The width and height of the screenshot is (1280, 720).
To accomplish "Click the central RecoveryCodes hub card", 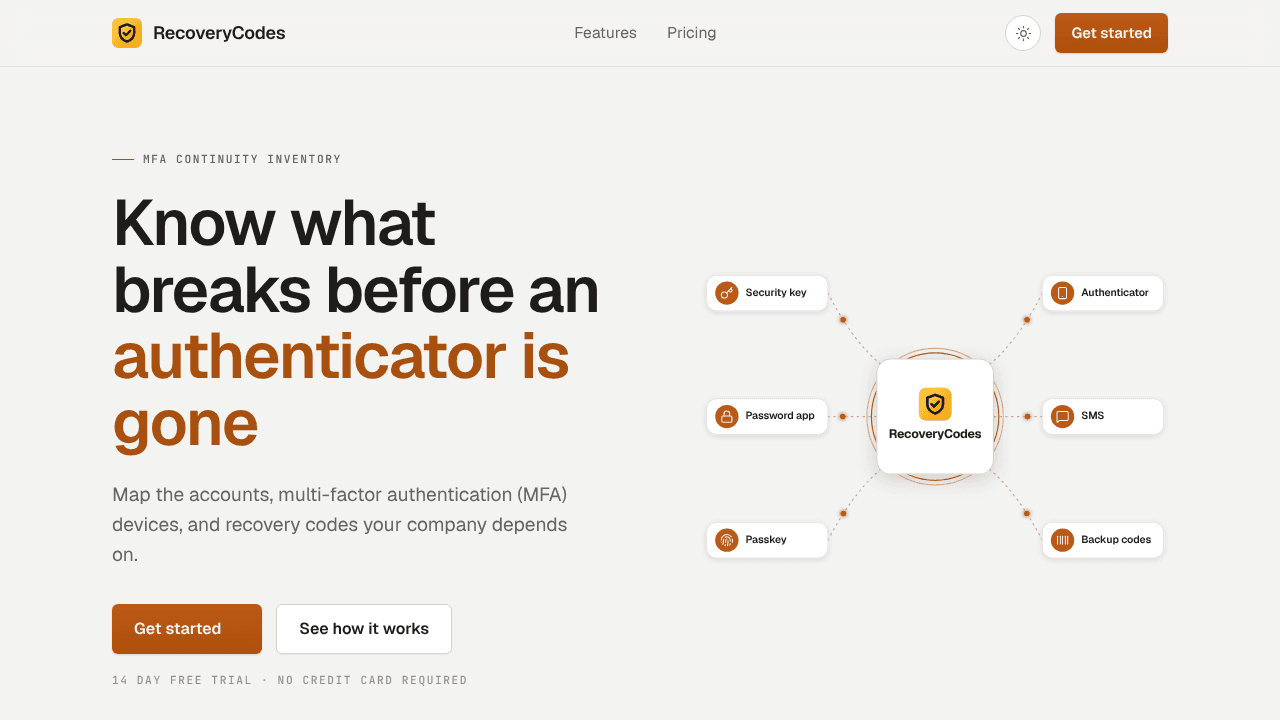I will click(x=935, y=416).
